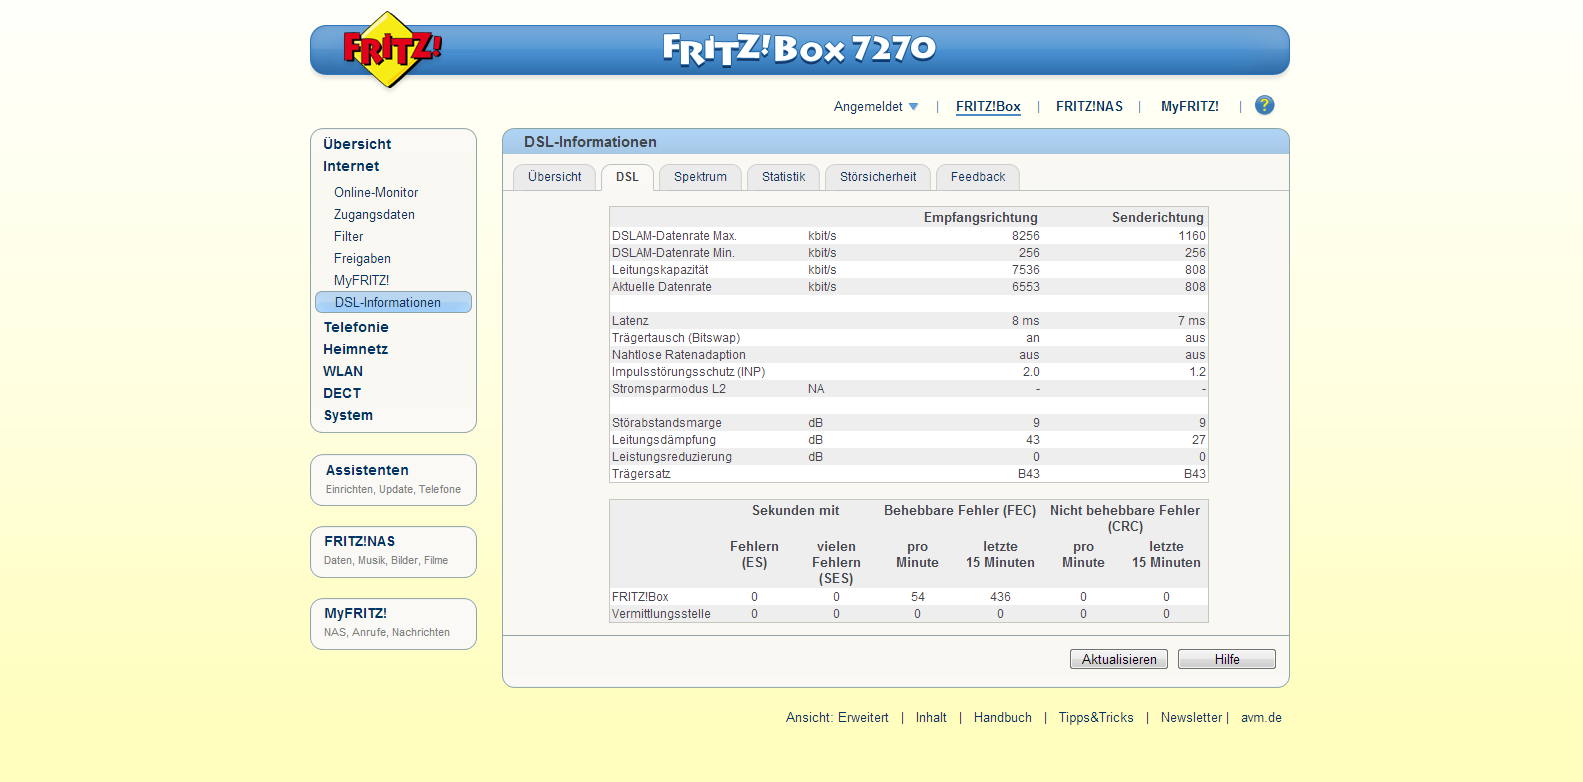Click the DSLAM-Datenrate Max. row label

[x=674, y=236]
